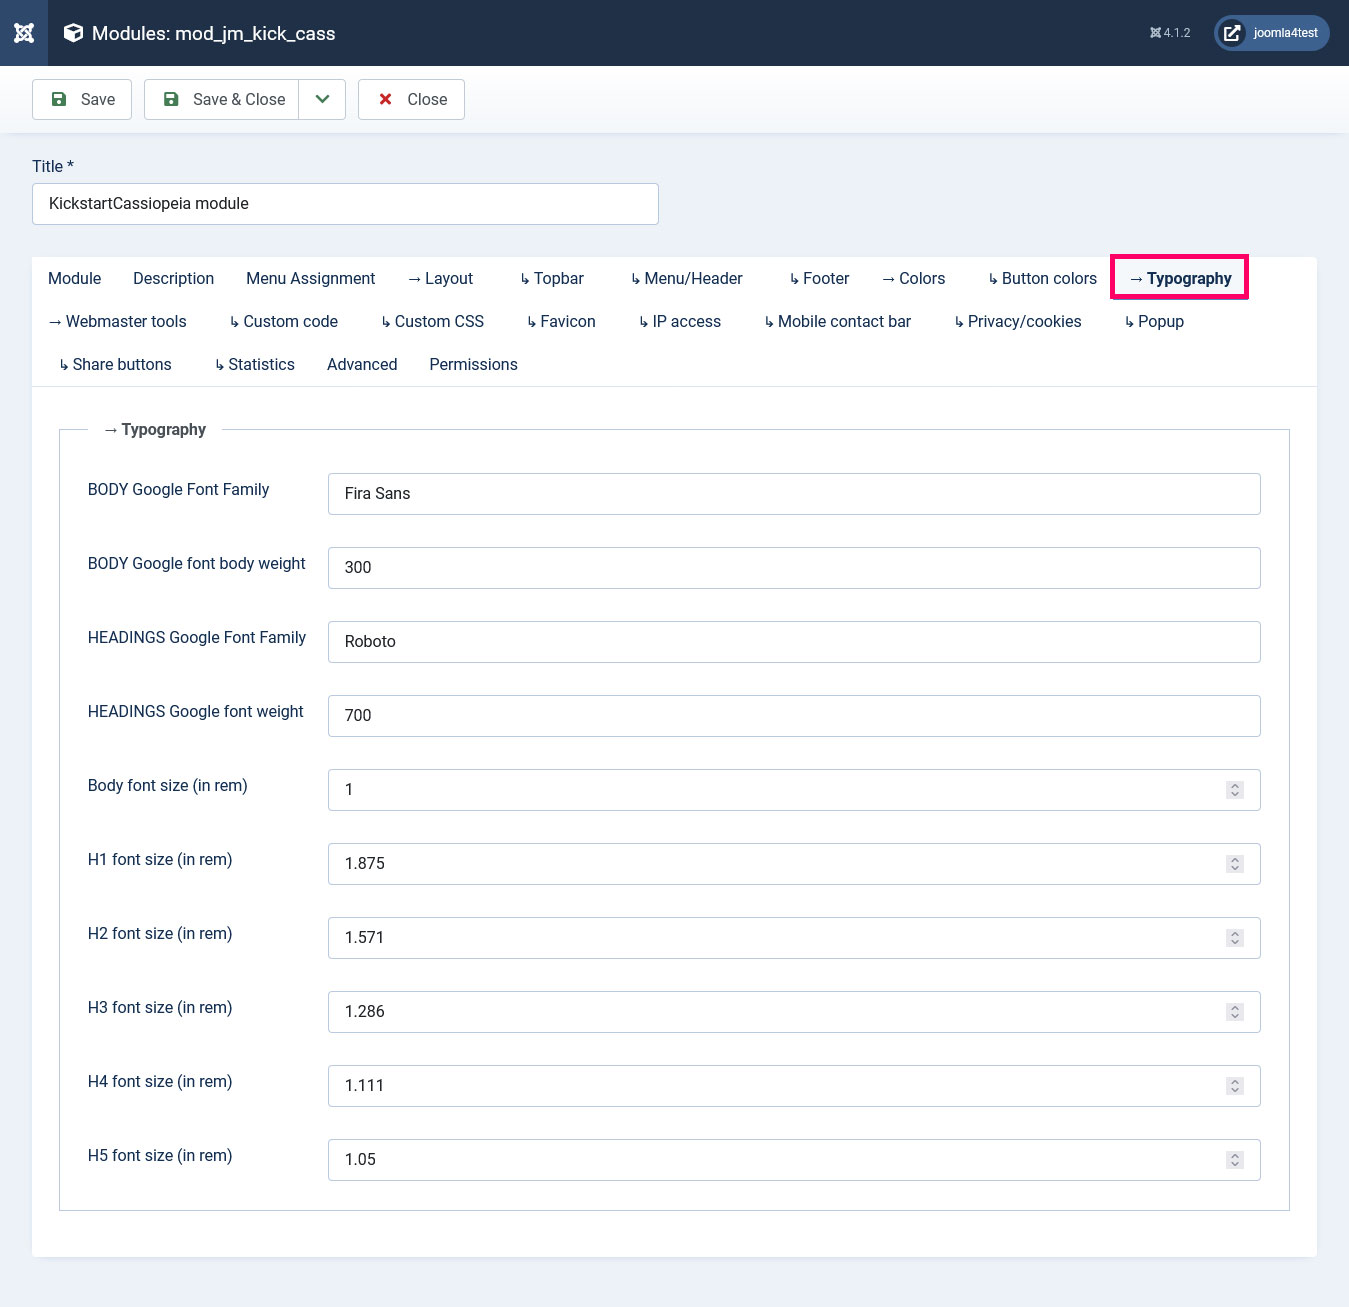The height and width of the screenshot is (1307, 1349).
Task: Click the H3 font size stepper arrows
Action: point(1235,1012)
